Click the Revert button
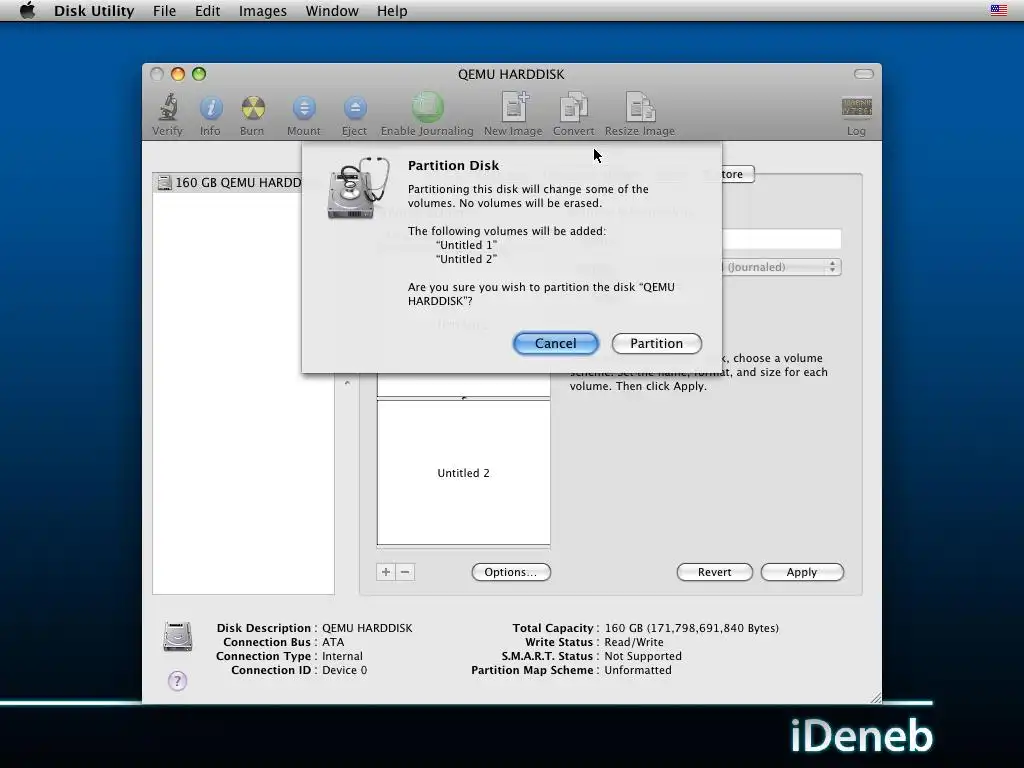 pos(714,572)
